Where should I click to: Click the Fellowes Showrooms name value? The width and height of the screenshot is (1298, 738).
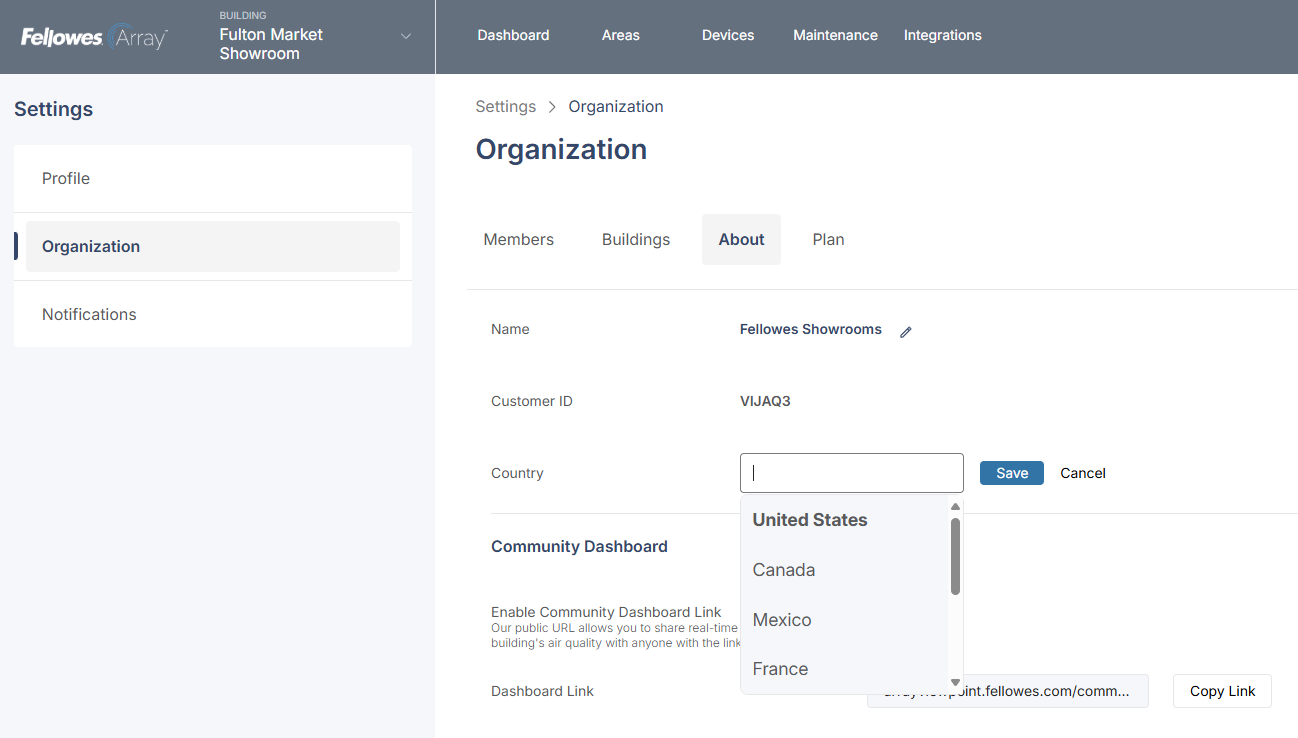point(811,329)
